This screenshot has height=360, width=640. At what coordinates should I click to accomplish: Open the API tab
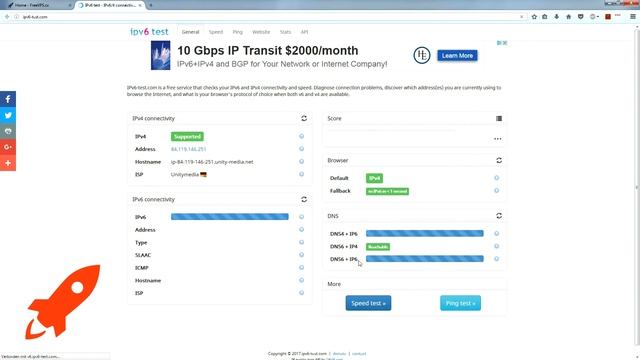click(x=304, y=32)
